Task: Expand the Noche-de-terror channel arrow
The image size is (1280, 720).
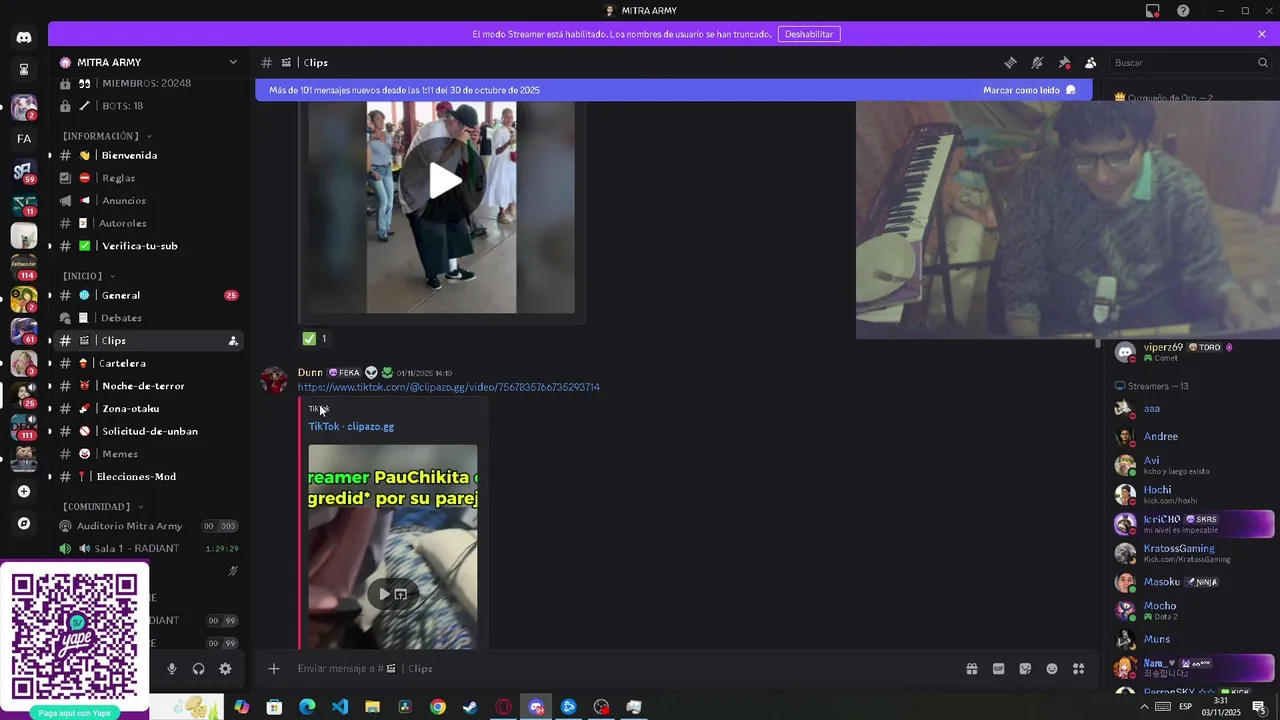Action: [50, 386]
